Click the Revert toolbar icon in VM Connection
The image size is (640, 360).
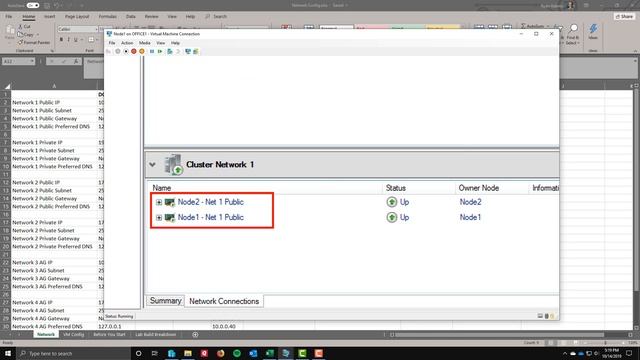(x=178, y=51)
